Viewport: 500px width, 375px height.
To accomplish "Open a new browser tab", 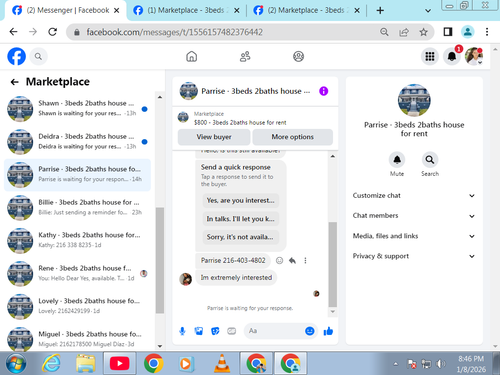I will click(x=380, y=11).
